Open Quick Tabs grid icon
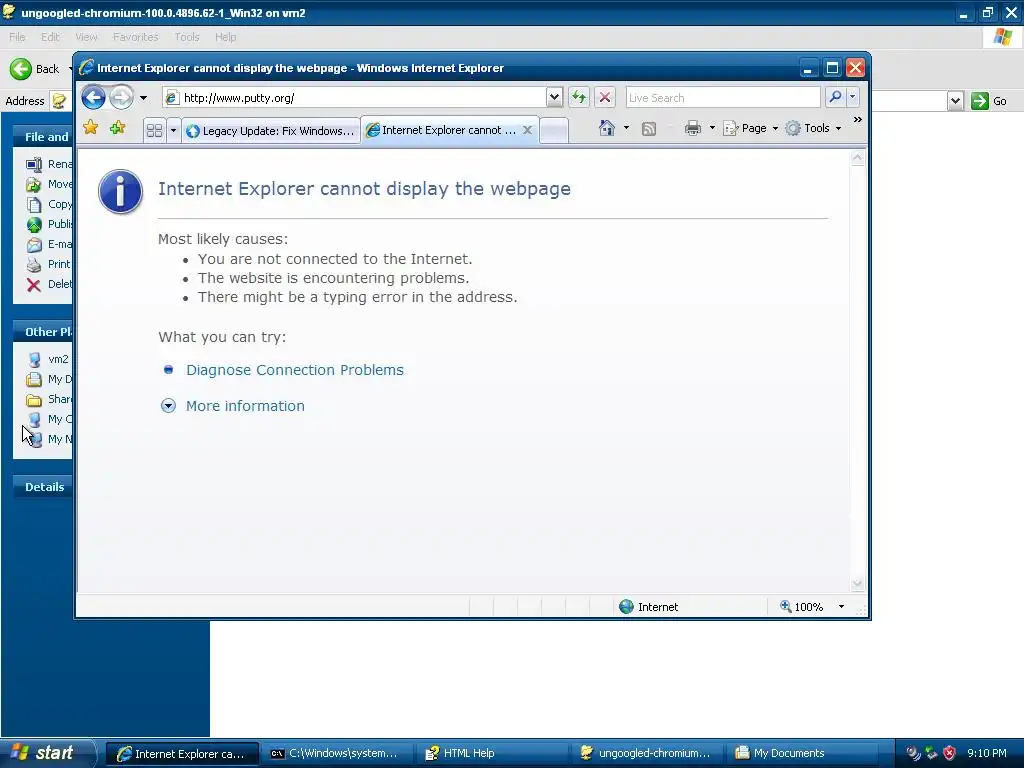This screenshot has width=1024, height=768. pyautogui.click(x=154, y=131)
